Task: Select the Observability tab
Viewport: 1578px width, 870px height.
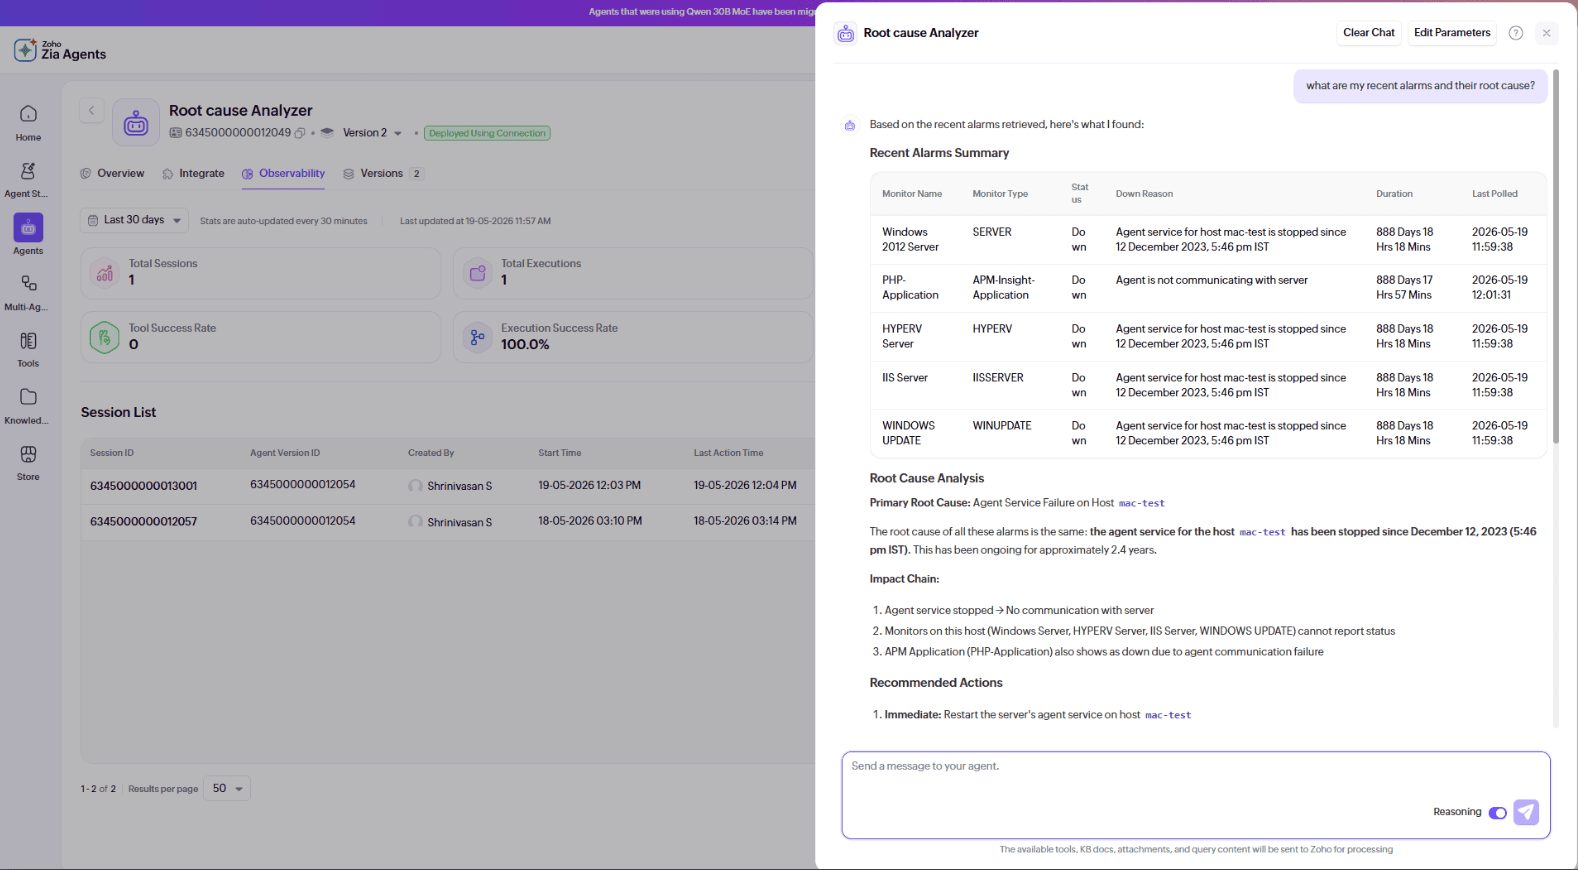Action: pyautogui.click(x=283, y=174)
